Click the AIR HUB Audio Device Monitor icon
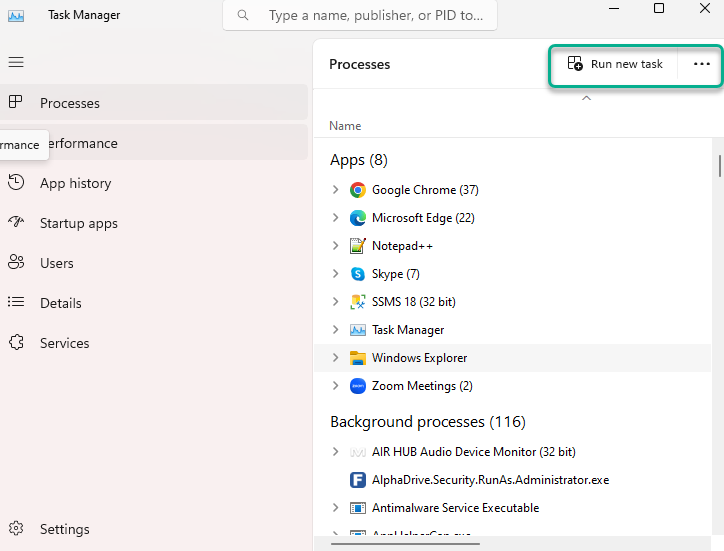724x551 pixels. (357, 452)
